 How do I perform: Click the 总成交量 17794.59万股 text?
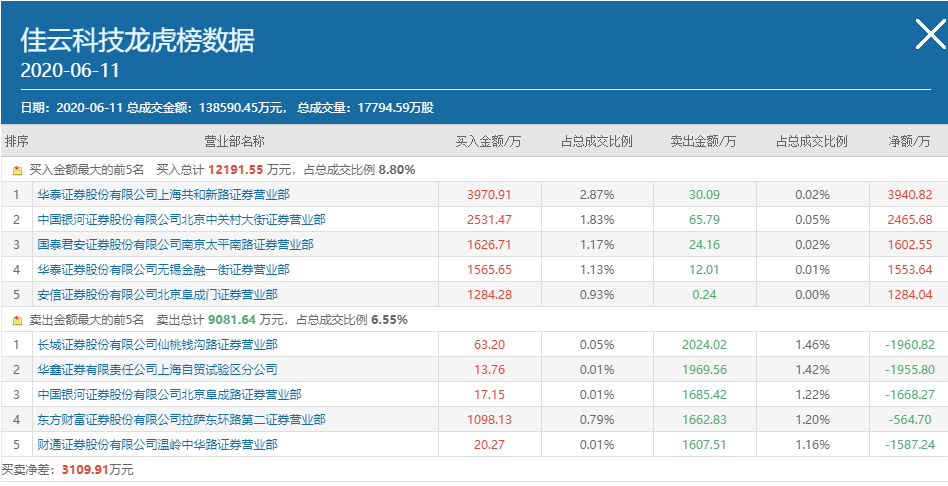pyautogui.click(x=365, y=108)
